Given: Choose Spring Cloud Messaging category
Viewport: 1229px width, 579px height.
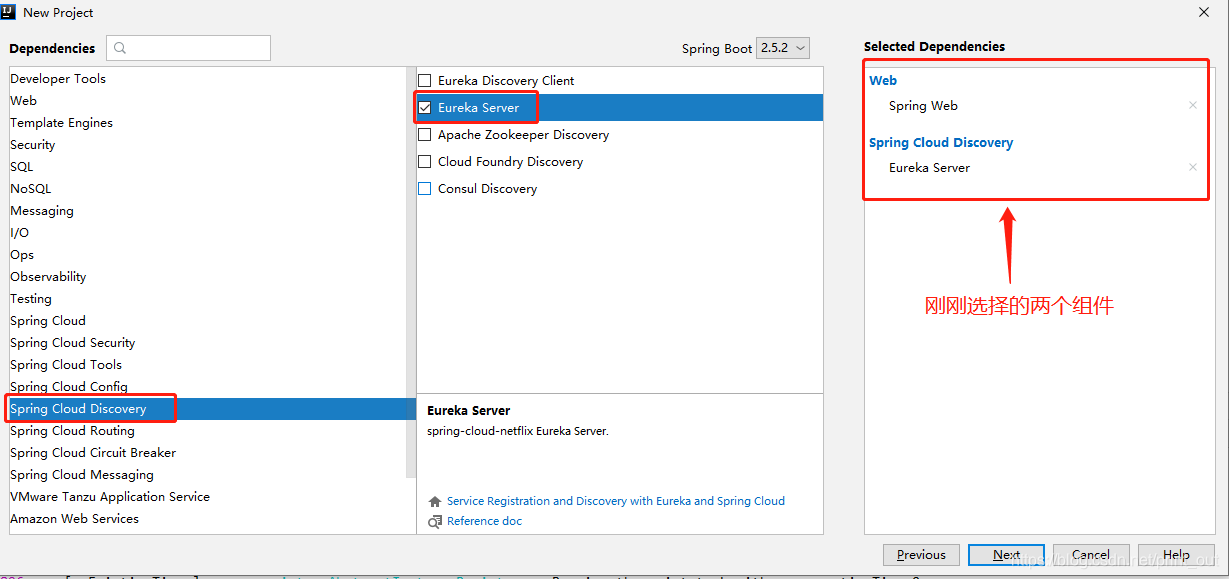Looking at the screenshot, I should pos(207,474).
